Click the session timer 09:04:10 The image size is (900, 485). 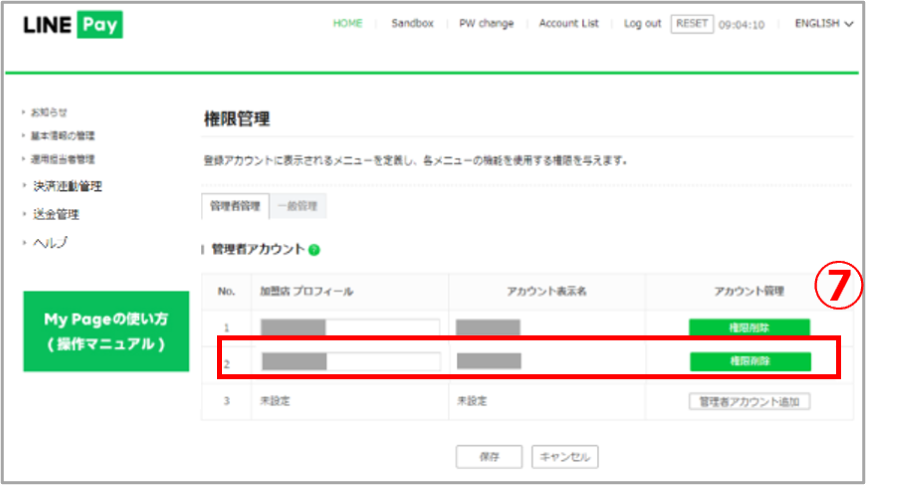tap(742, 25)
